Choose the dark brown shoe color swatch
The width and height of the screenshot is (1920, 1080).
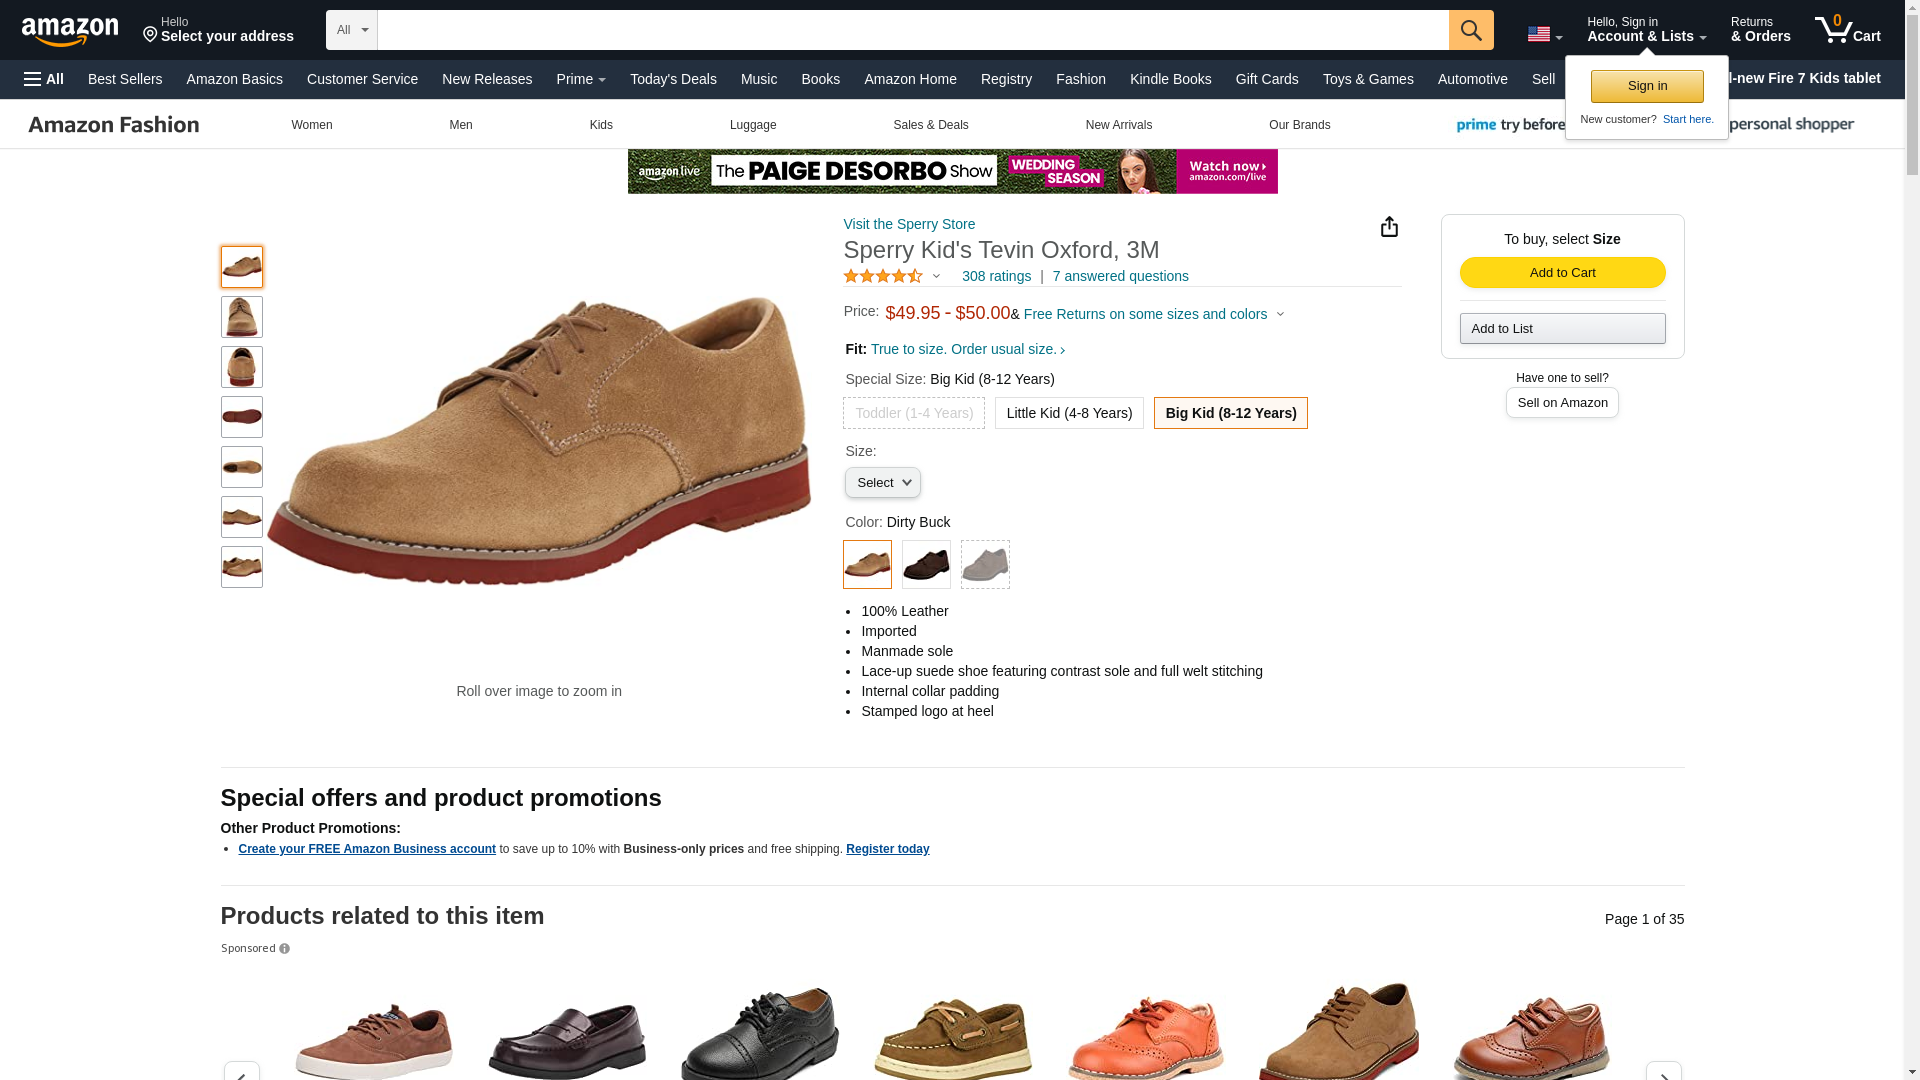click(x=926, y=564)
